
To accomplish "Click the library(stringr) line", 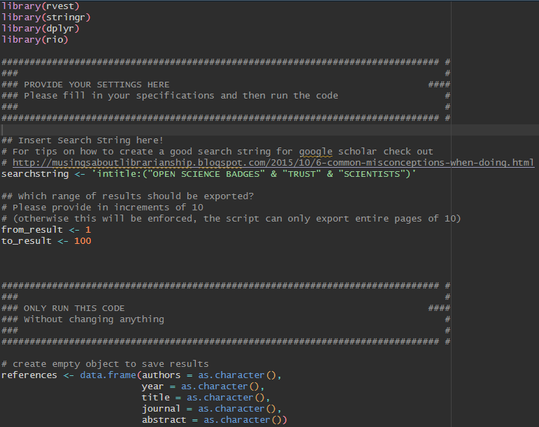I will pos(46,17).
